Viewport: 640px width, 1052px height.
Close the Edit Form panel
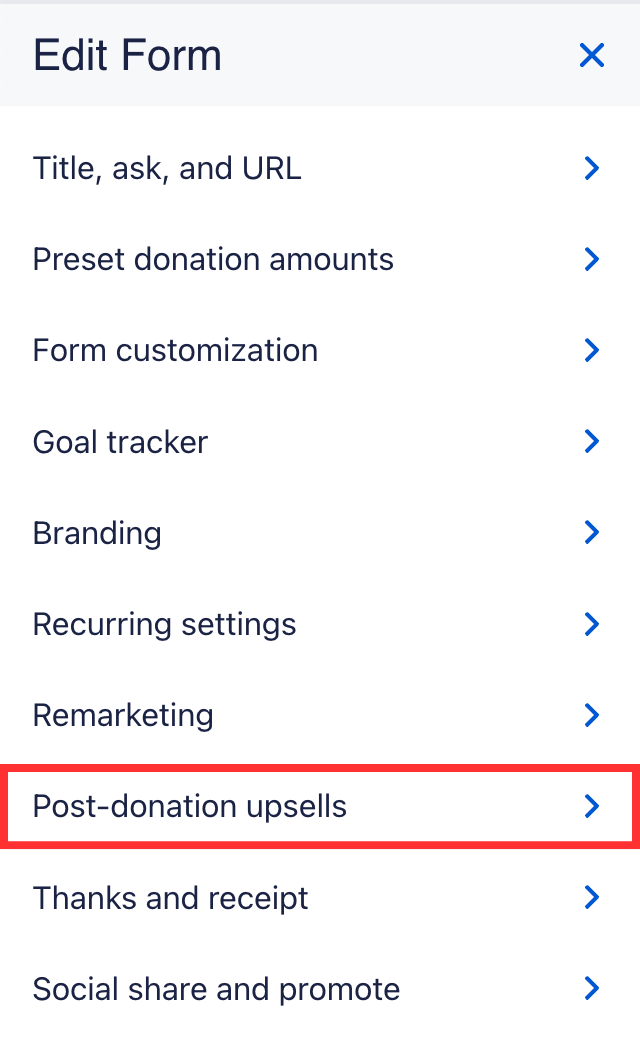(x=592, y=55)
